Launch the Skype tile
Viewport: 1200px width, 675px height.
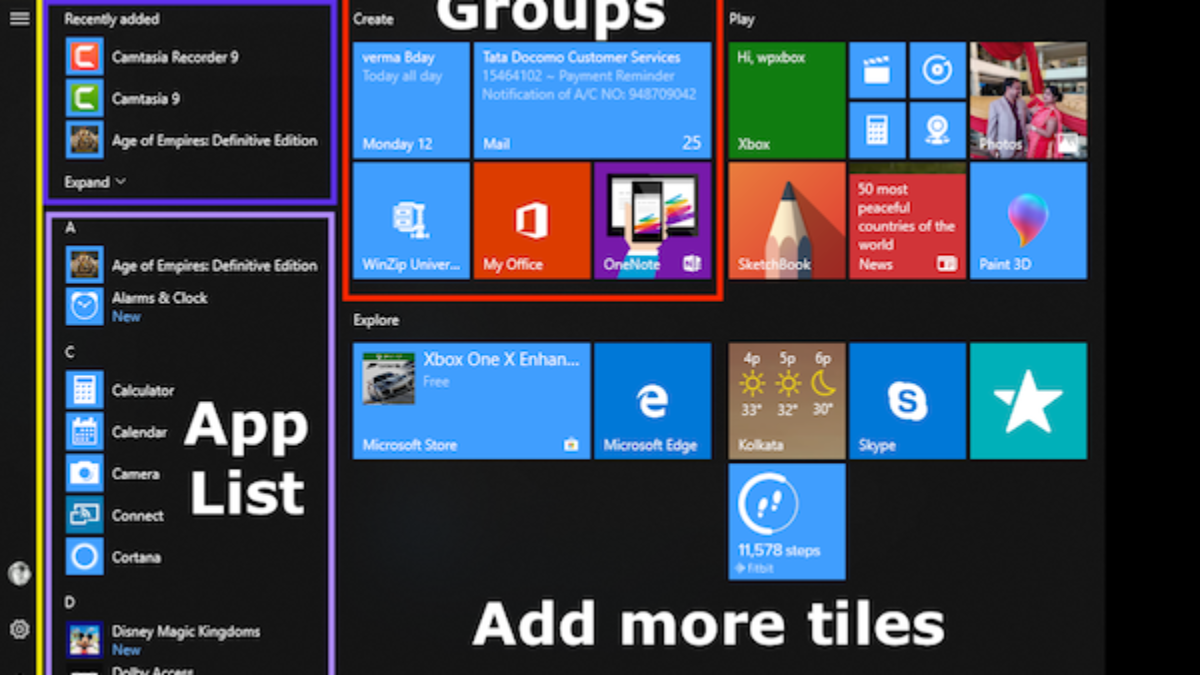(907, 401)
